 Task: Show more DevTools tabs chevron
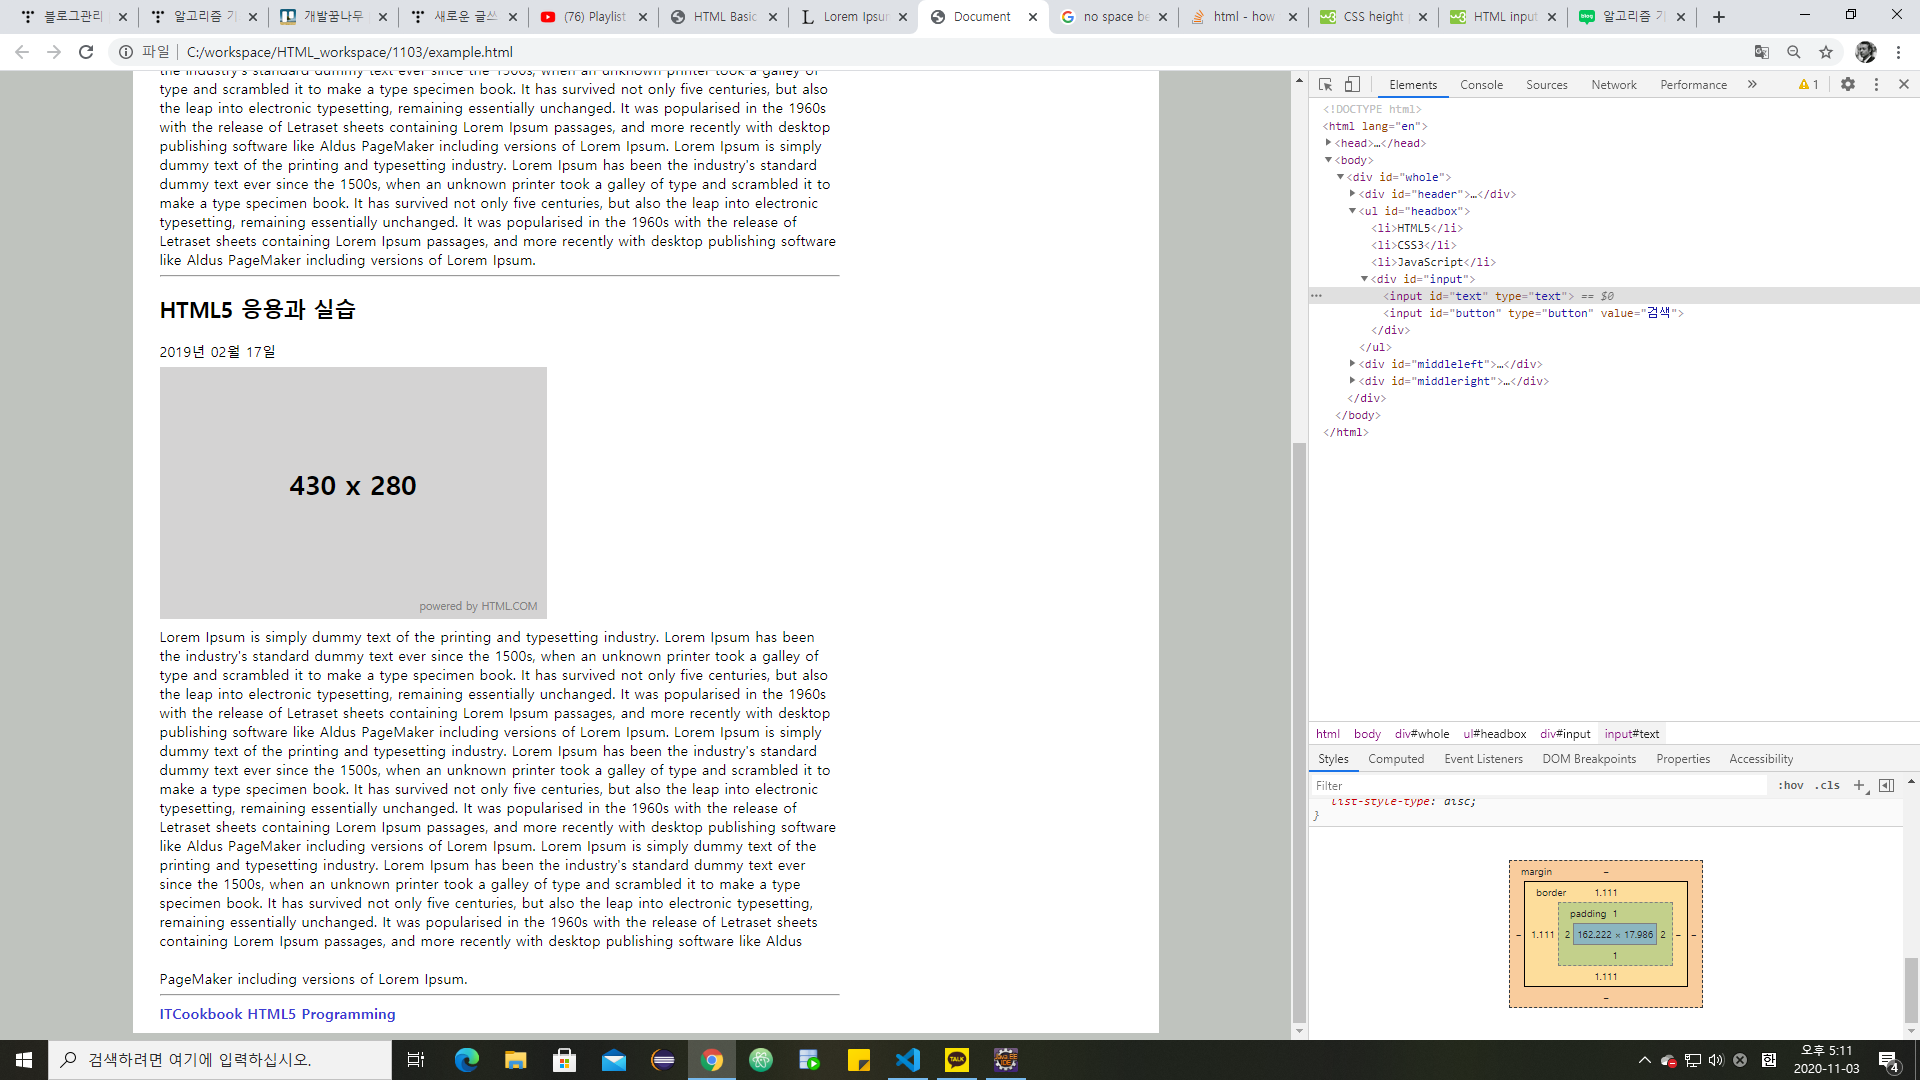1752,85
